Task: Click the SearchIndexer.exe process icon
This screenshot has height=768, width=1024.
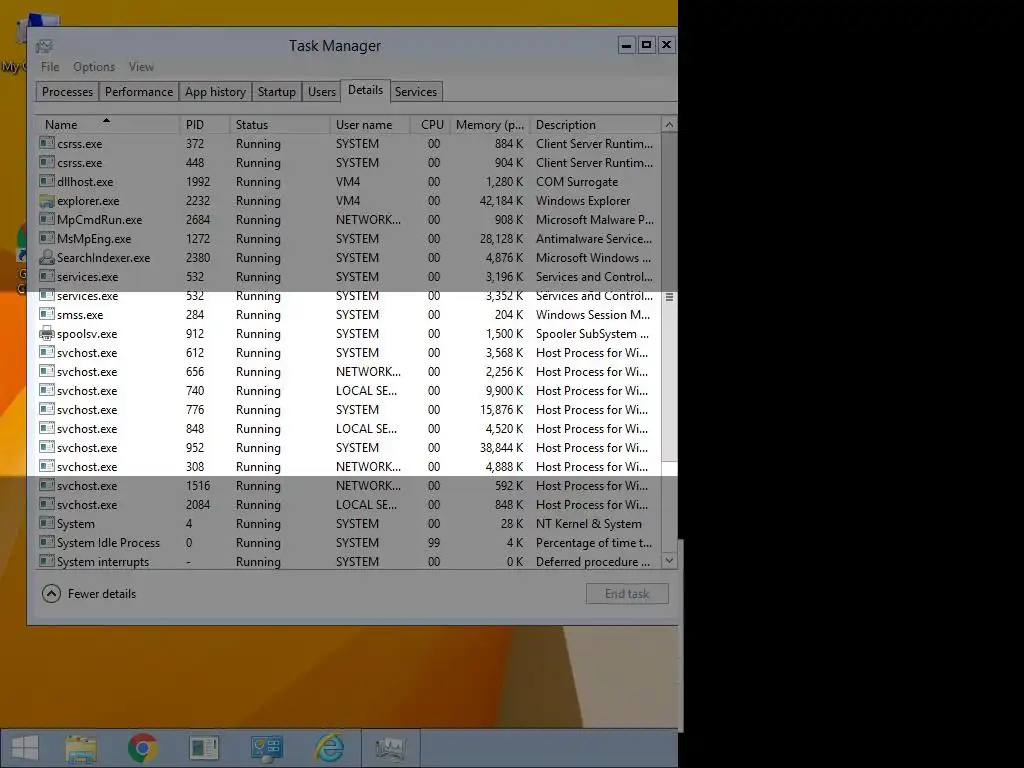Action: (x=46, y=257)
